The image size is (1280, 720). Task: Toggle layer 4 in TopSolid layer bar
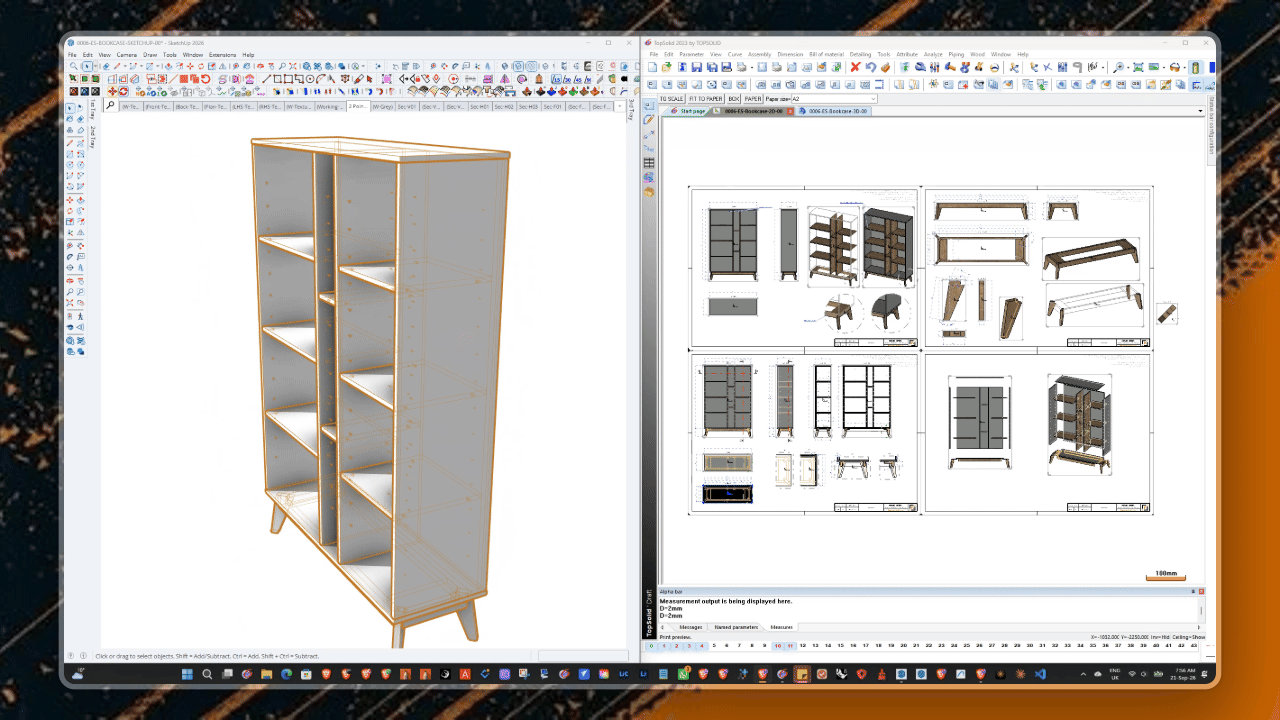[x=702, y=645]
